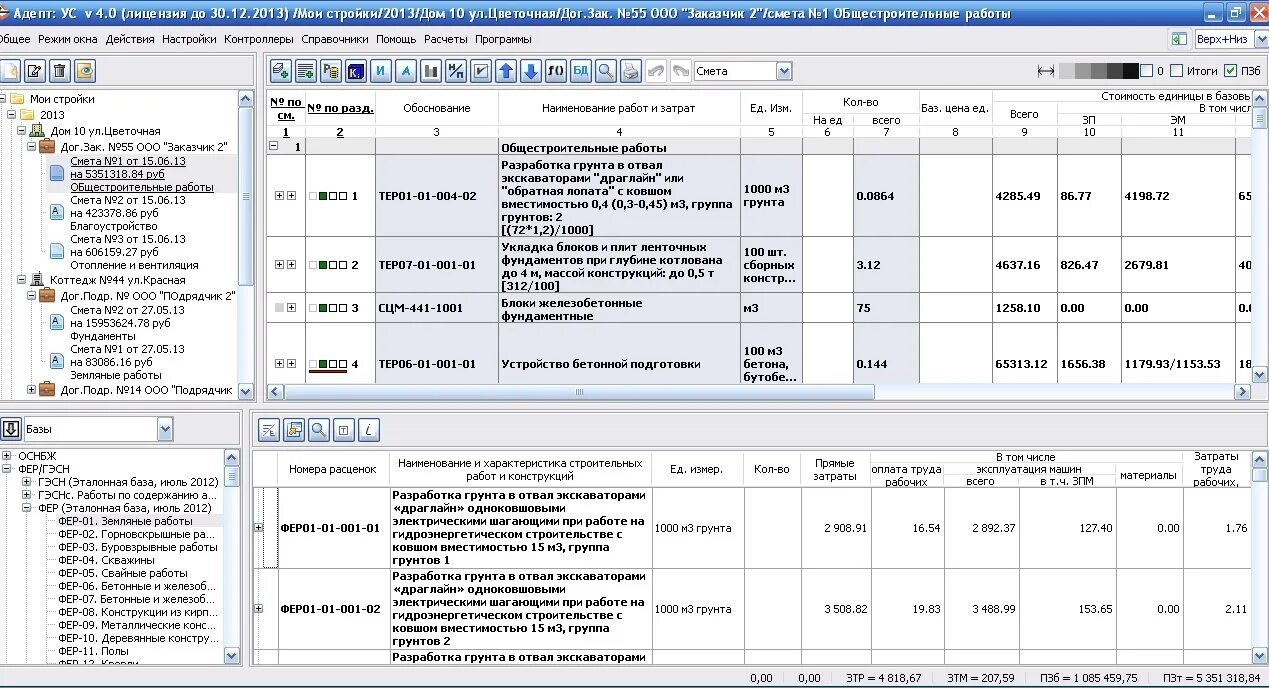Expand 'ГЭСН (Эталонная база, июль 2012)' node

(27, 481)
